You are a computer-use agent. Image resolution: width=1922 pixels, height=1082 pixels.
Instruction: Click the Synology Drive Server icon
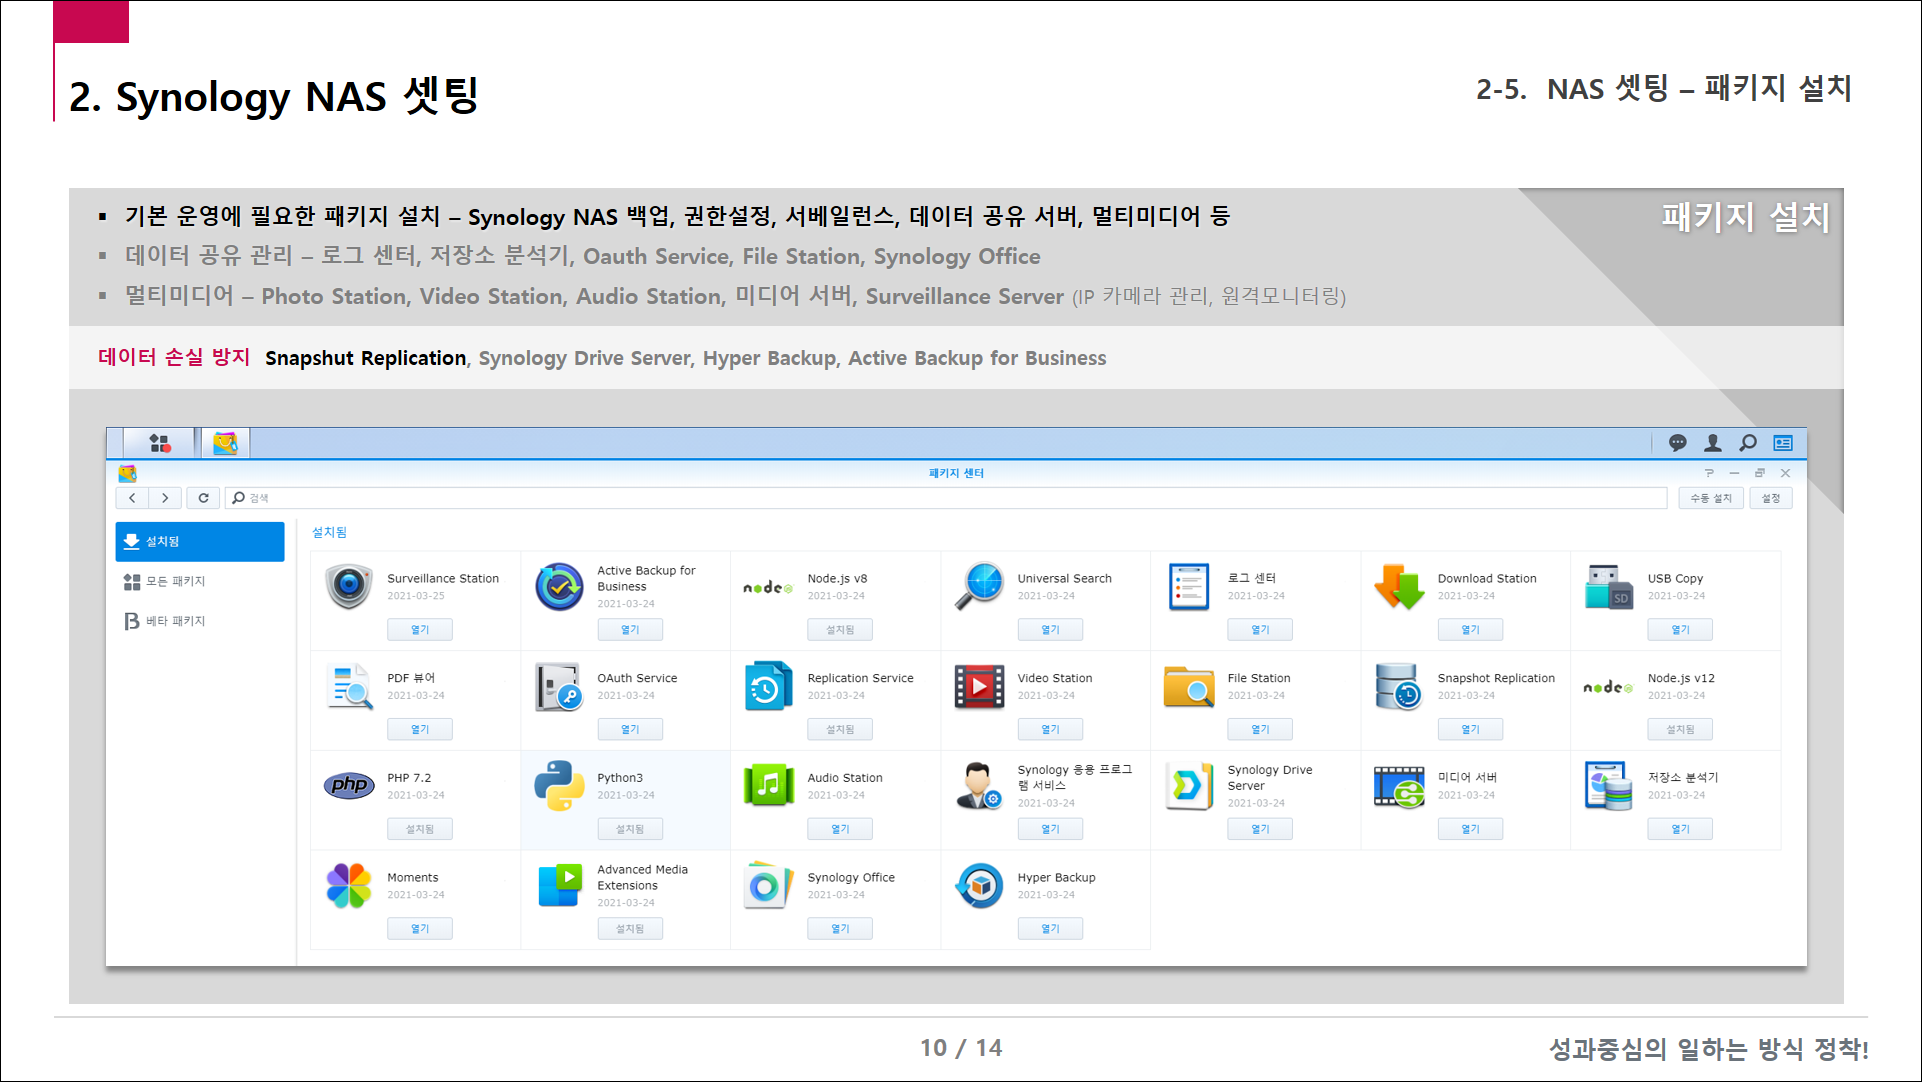tap(1188, 786)
